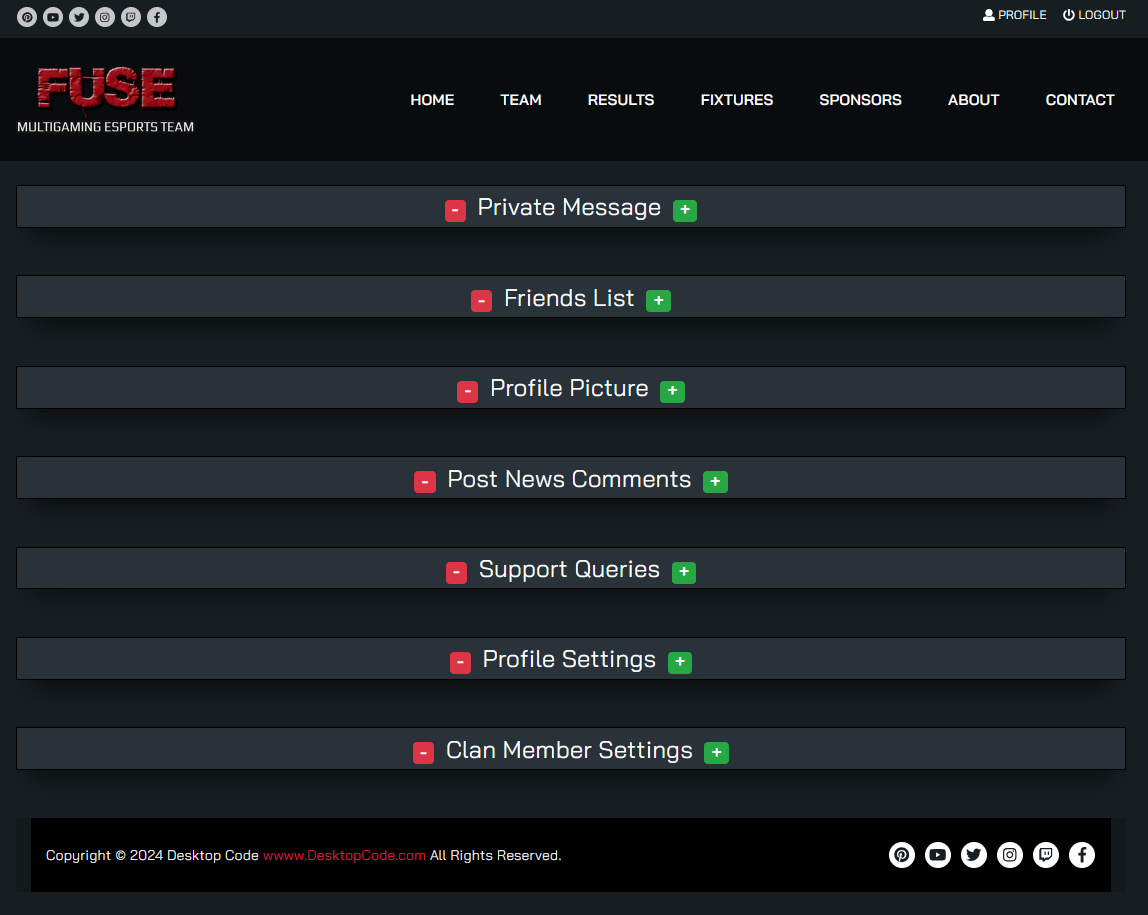Click the YouTube icon in the footer
Image resolution: width=1148 pixels, height=915 pixels.
pyautogui.click(x=938, y=855)
